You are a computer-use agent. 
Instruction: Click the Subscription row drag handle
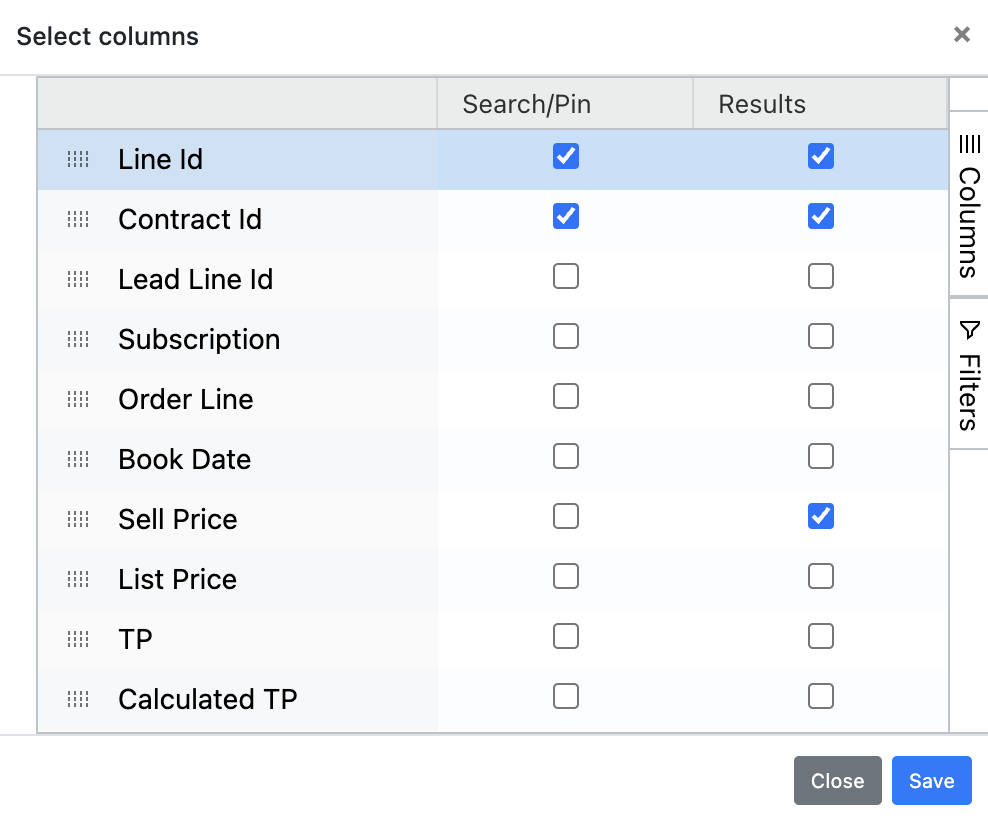(x=78, y=339)
